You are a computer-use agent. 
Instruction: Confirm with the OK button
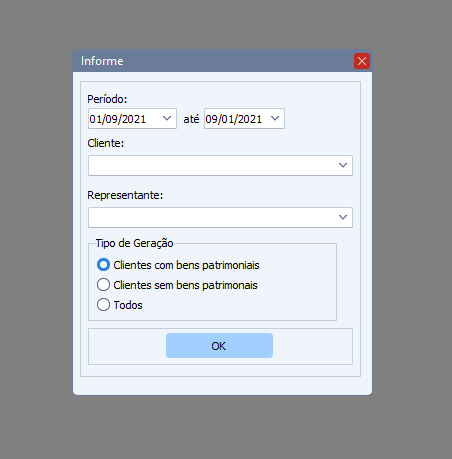click(x=219, y=346)
